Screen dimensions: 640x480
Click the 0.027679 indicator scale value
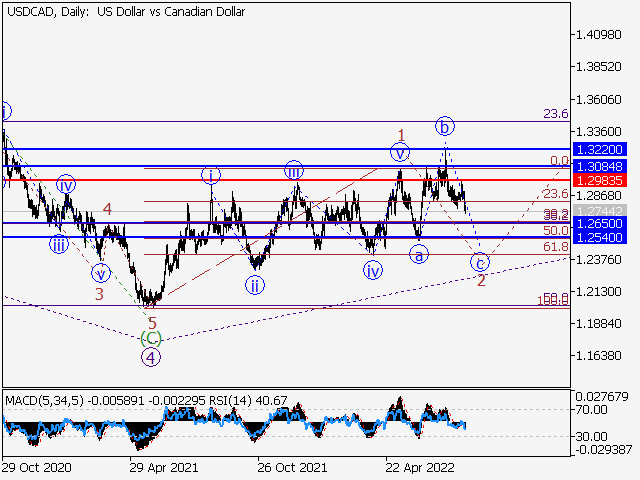pos(602,397)
